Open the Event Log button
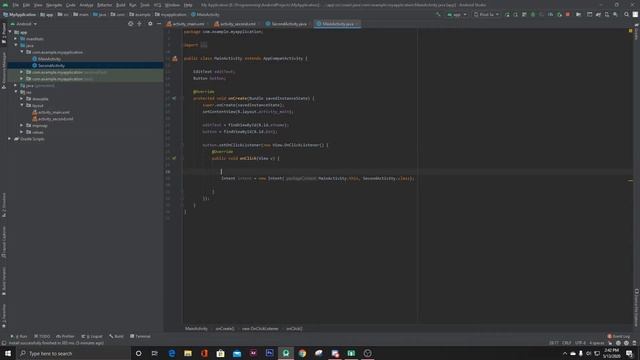This screenshot has height=360, width=640. coord(619,336)
